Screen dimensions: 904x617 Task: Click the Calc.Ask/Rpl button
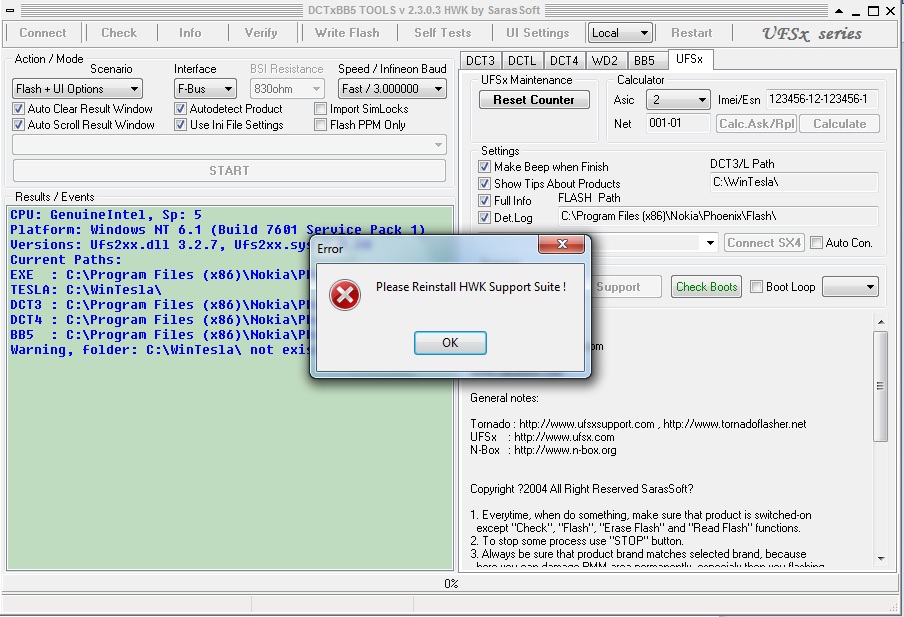[x=756, y=124]
